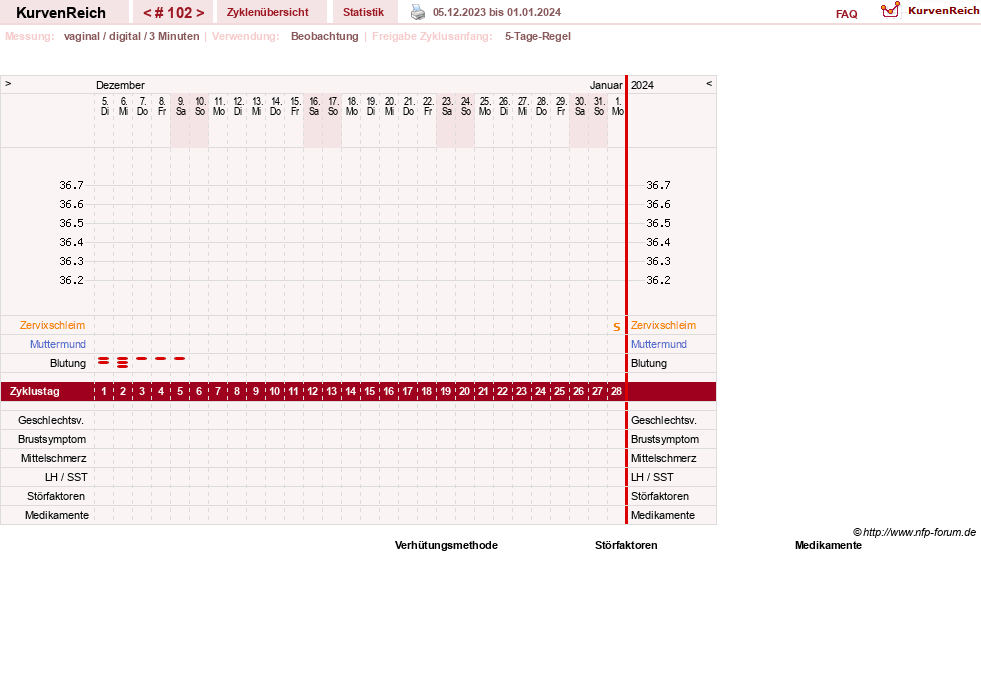Image resolution: width=981 pixels, height=684 pixels.
Task: Click the heavy bleeding mark on cycle day 1
Action: point(104,361)
